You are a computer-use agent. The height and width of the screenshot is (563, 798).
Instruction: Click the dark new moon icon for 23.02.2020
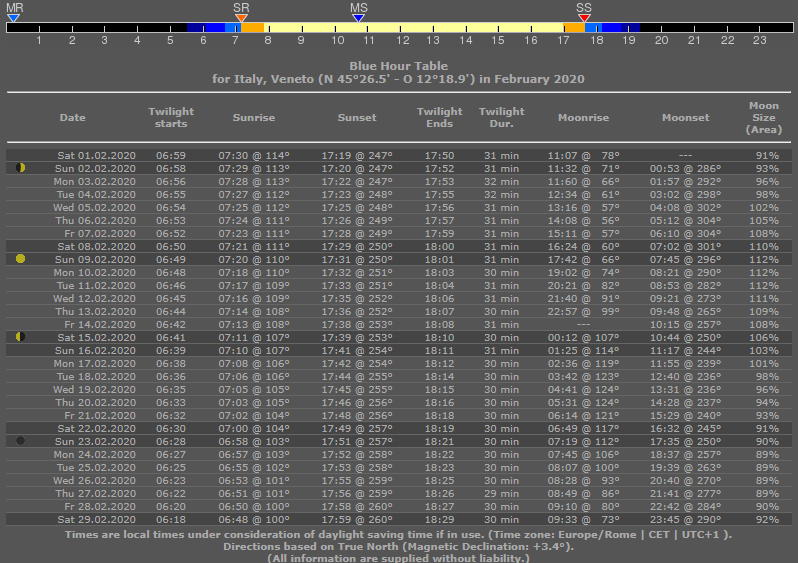pos(21,440)
